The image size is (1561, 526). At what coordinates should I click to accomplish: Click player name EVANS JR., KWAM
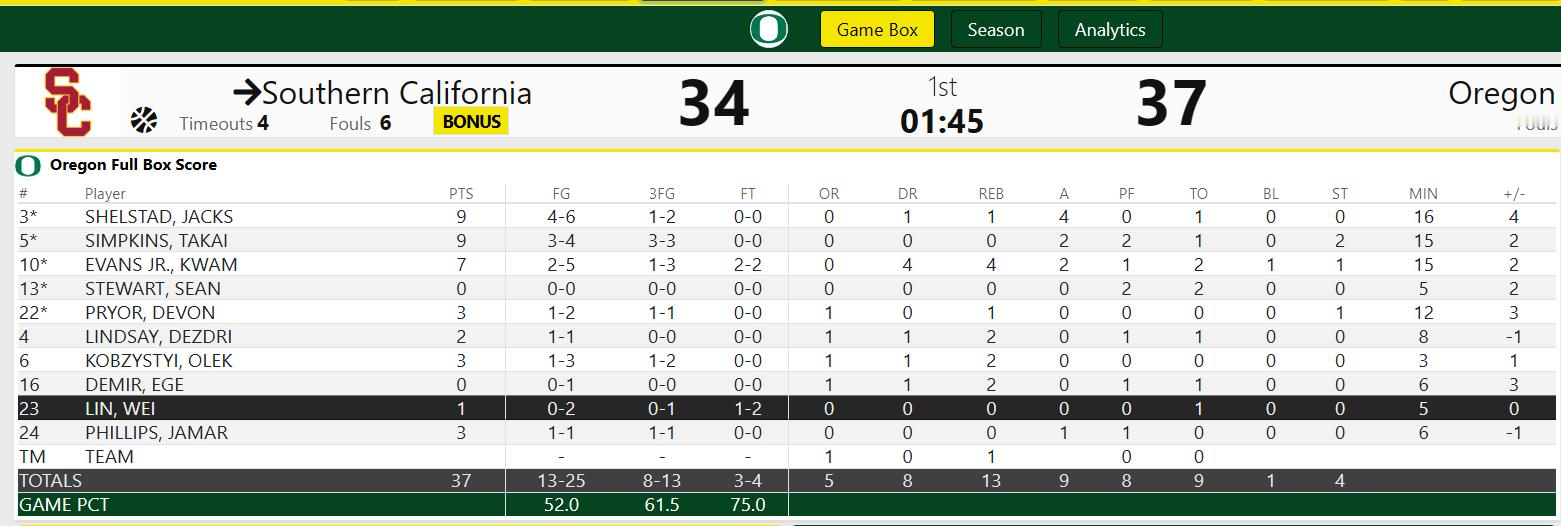(x=161, y=265)
